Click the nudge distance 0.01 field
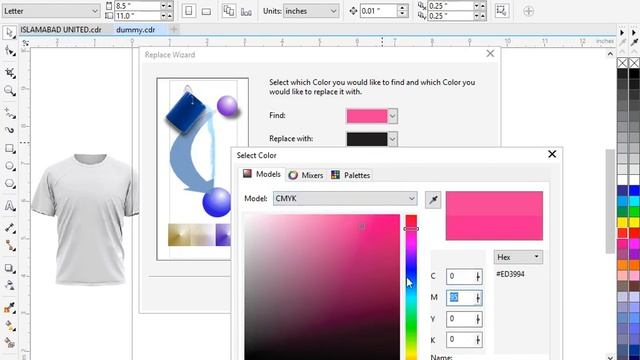The image size is (640, 360). (378, 11)
